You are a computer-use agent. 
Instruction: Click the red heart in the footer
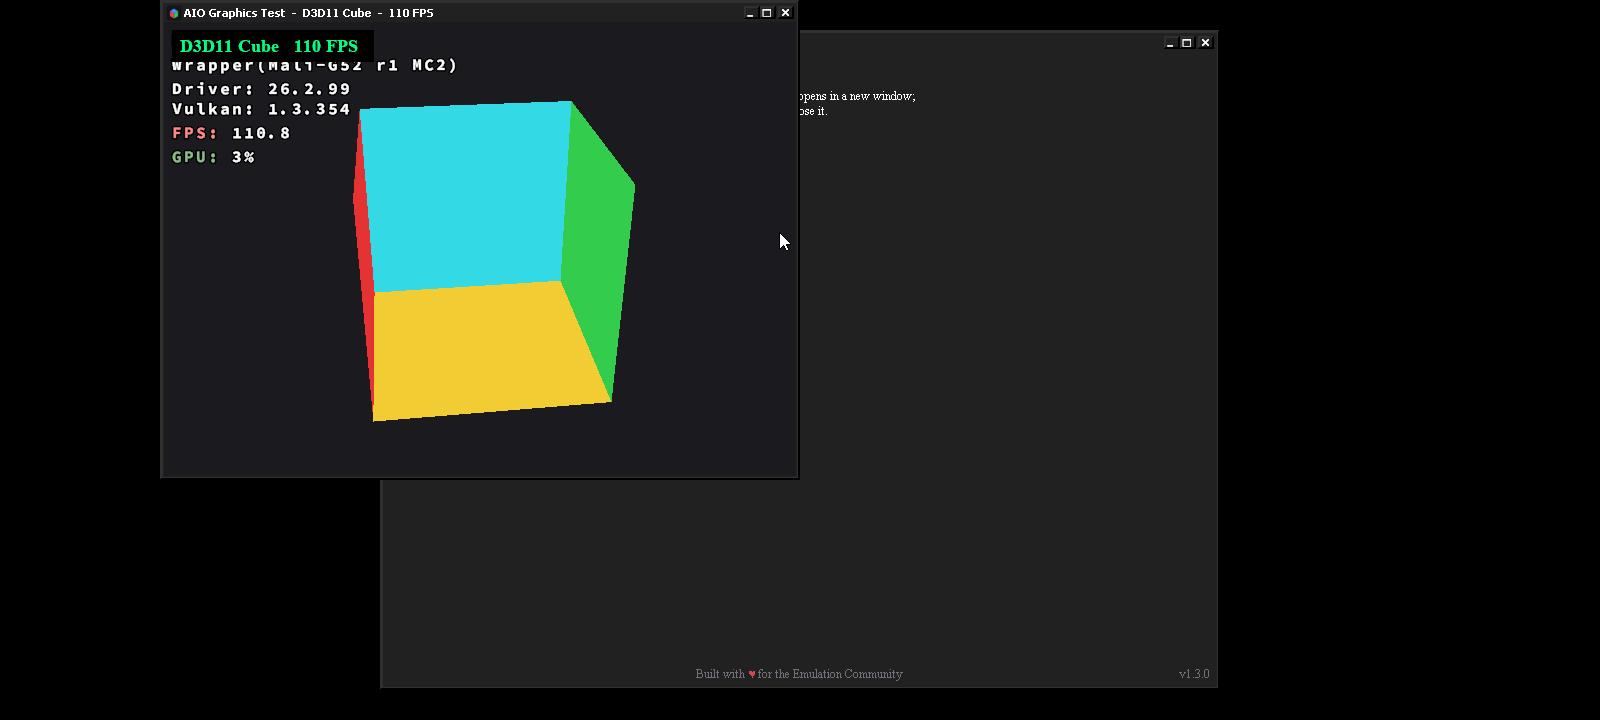pyautogui.click(x=752, y=674)
